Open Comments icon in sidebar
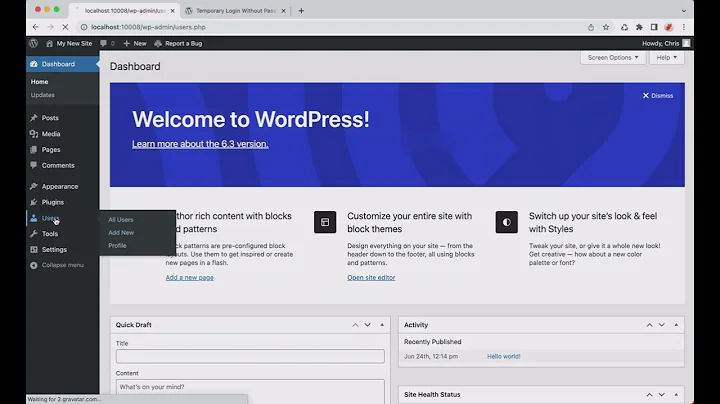This screenshot has height=404, width=720. tap(34, 165)
